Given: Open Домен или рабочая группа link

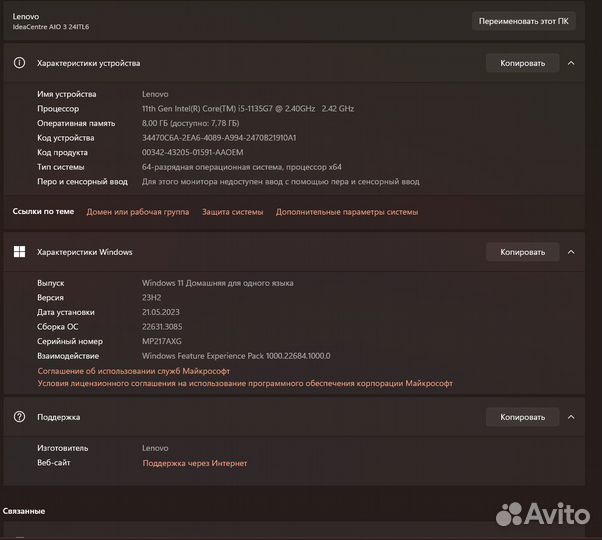Looking at the screenshot, I should coord(138,212).
